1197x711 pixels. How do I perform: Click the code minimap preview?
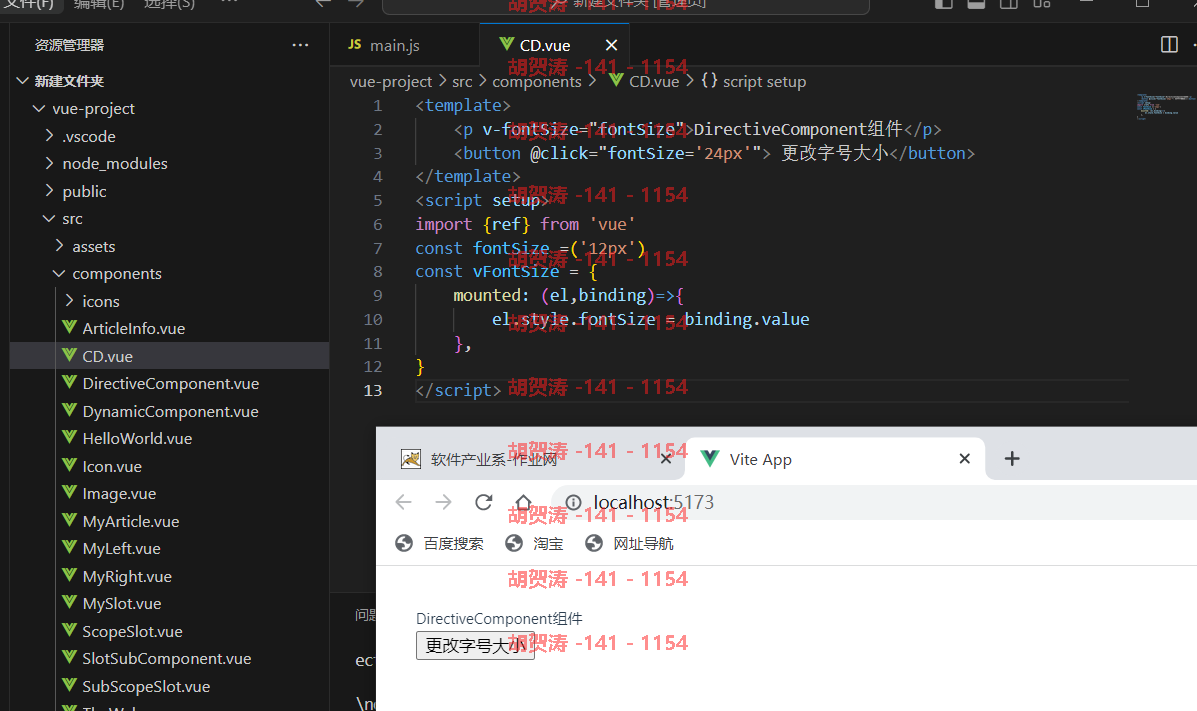(x=1166, y=106)
